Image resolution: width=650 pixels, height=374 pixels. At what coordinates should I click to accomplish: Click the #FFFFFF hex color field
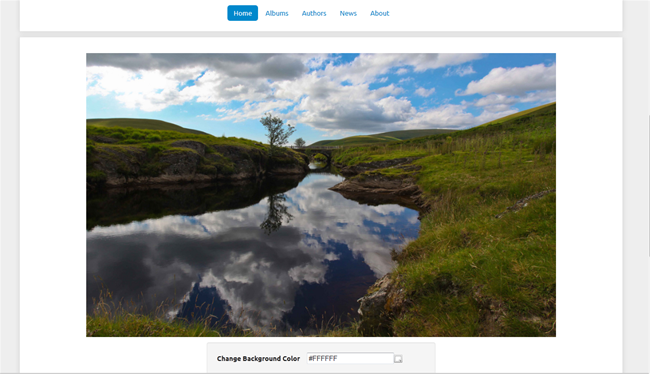click(350, 358)
